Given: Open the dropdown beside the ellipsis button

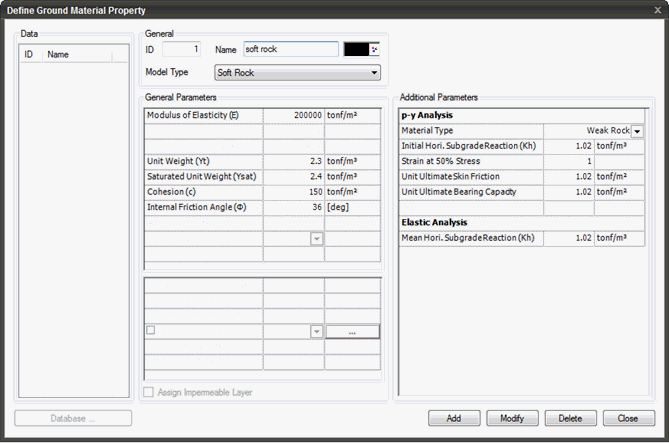Looking at the screenshot, I should point(317,332).
